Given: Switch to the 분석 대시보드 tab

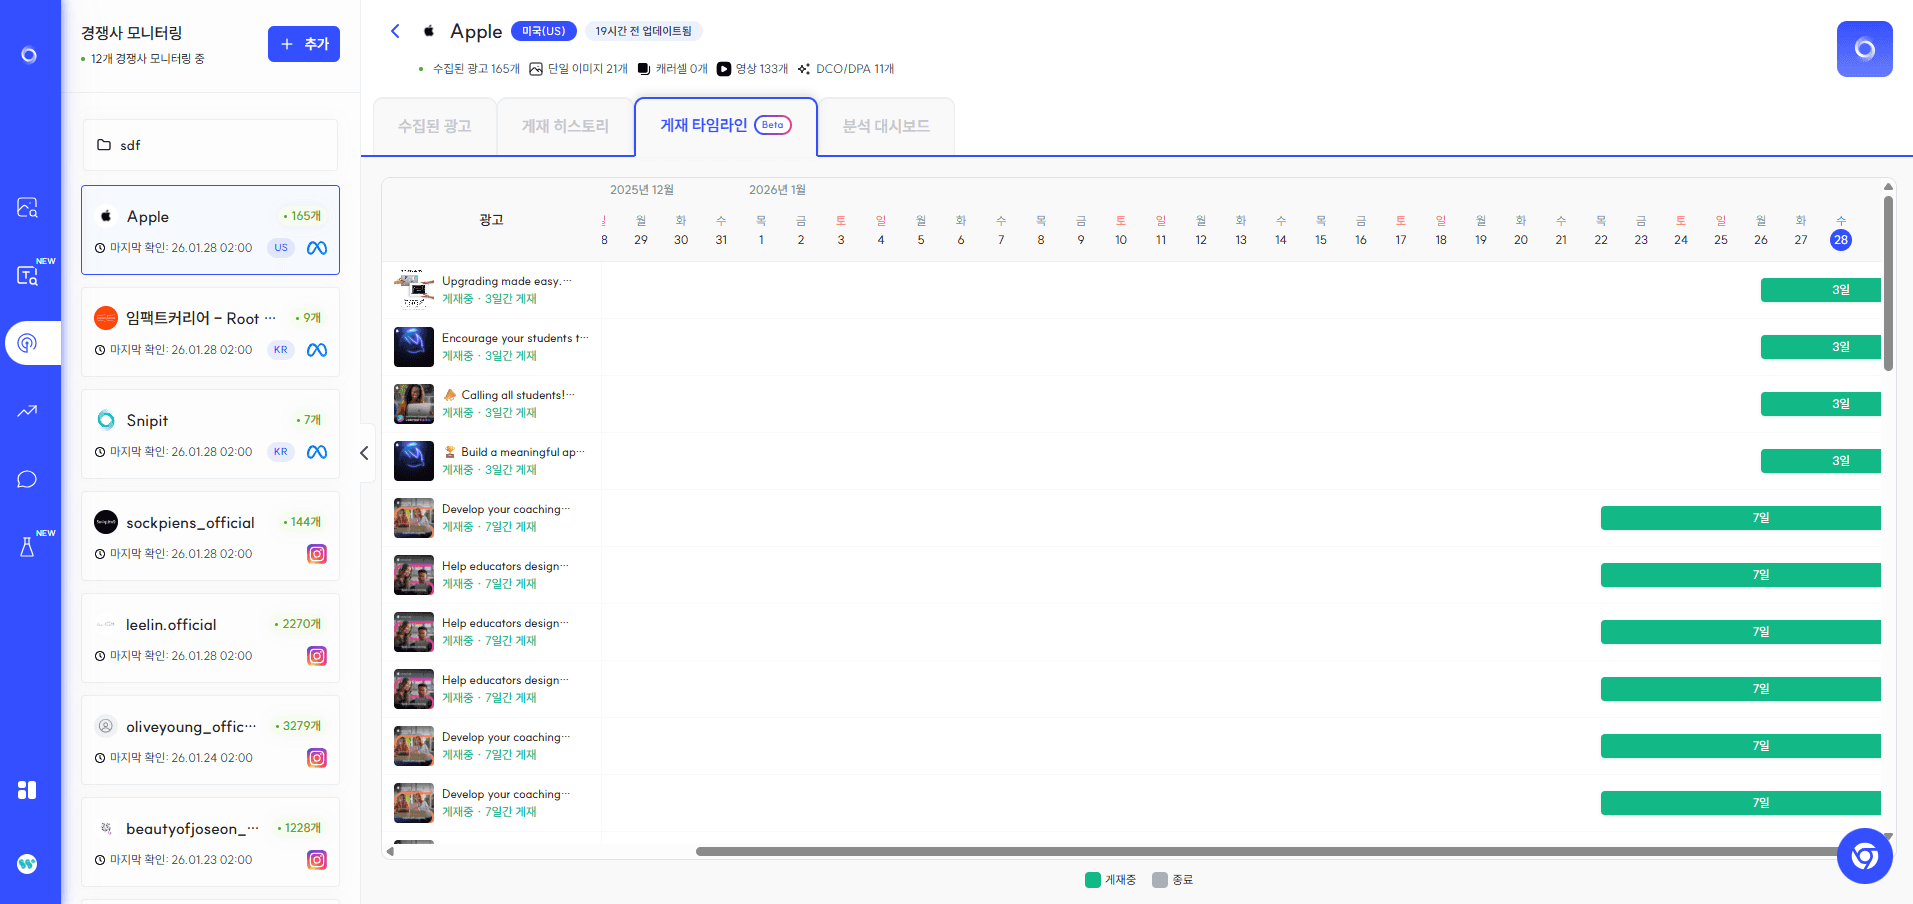Looking at the screenshot, I should 886,126.
